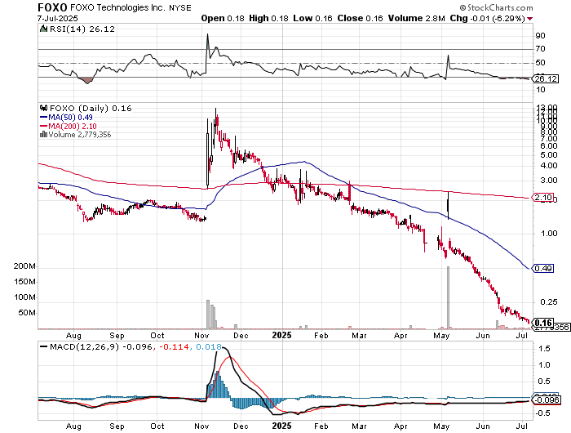Click the 50M volume axis label
Screen dimensions: 571x433
tap(27, 313)
